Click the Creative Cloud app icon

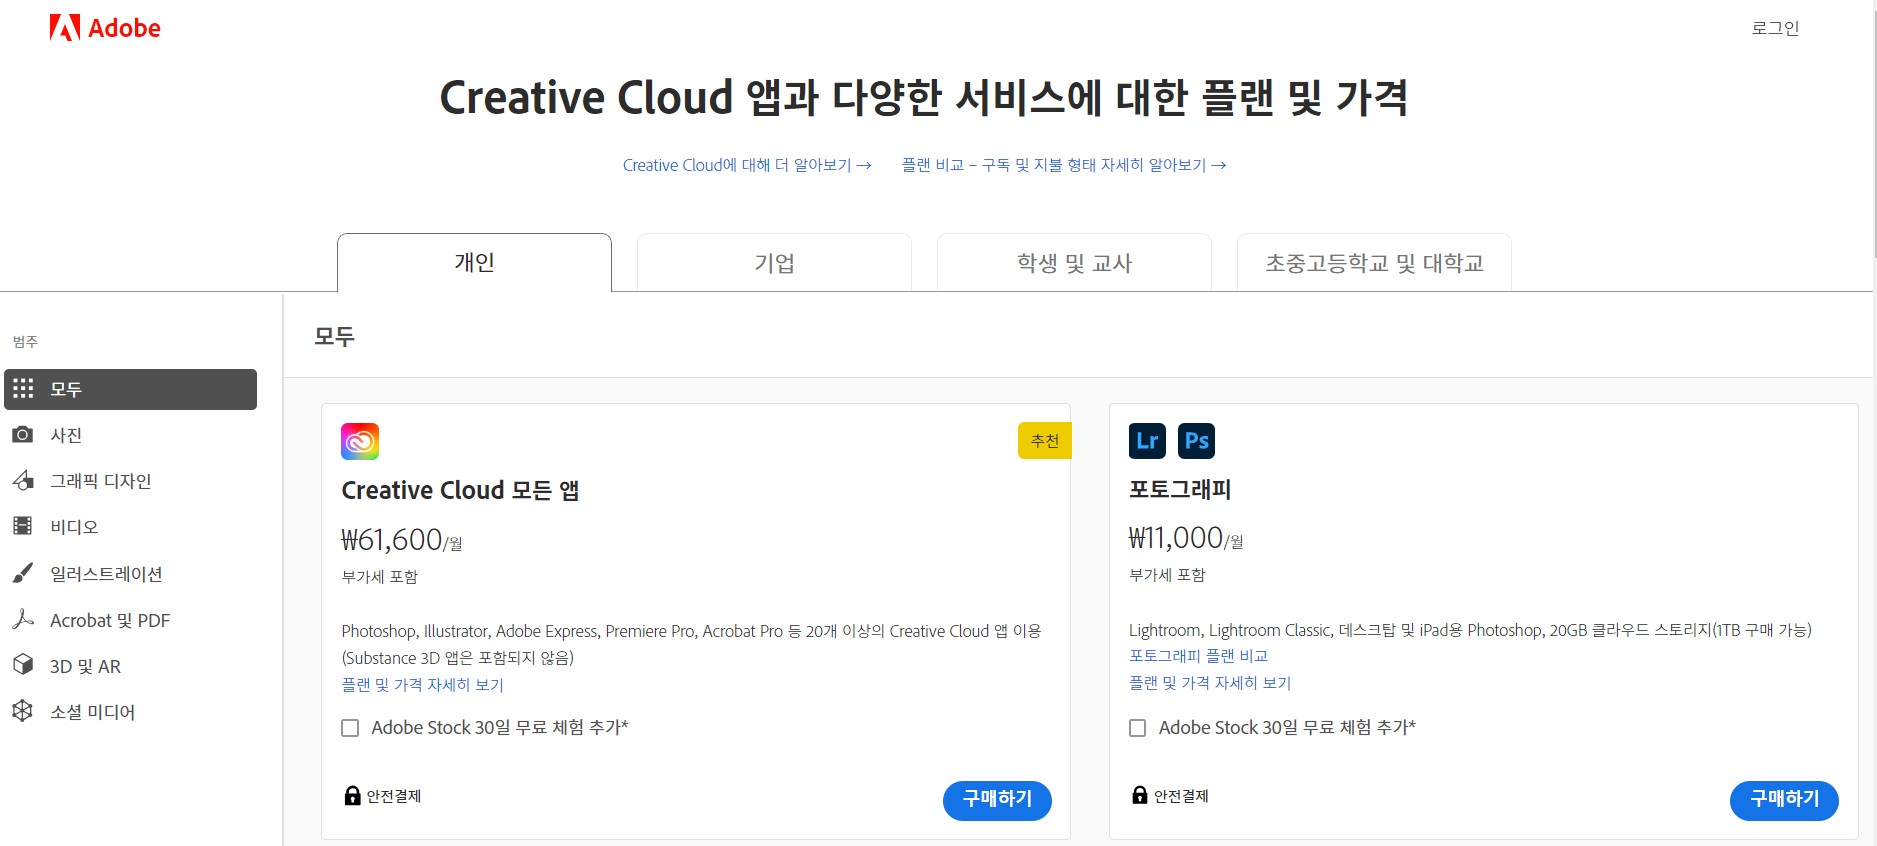360,441
